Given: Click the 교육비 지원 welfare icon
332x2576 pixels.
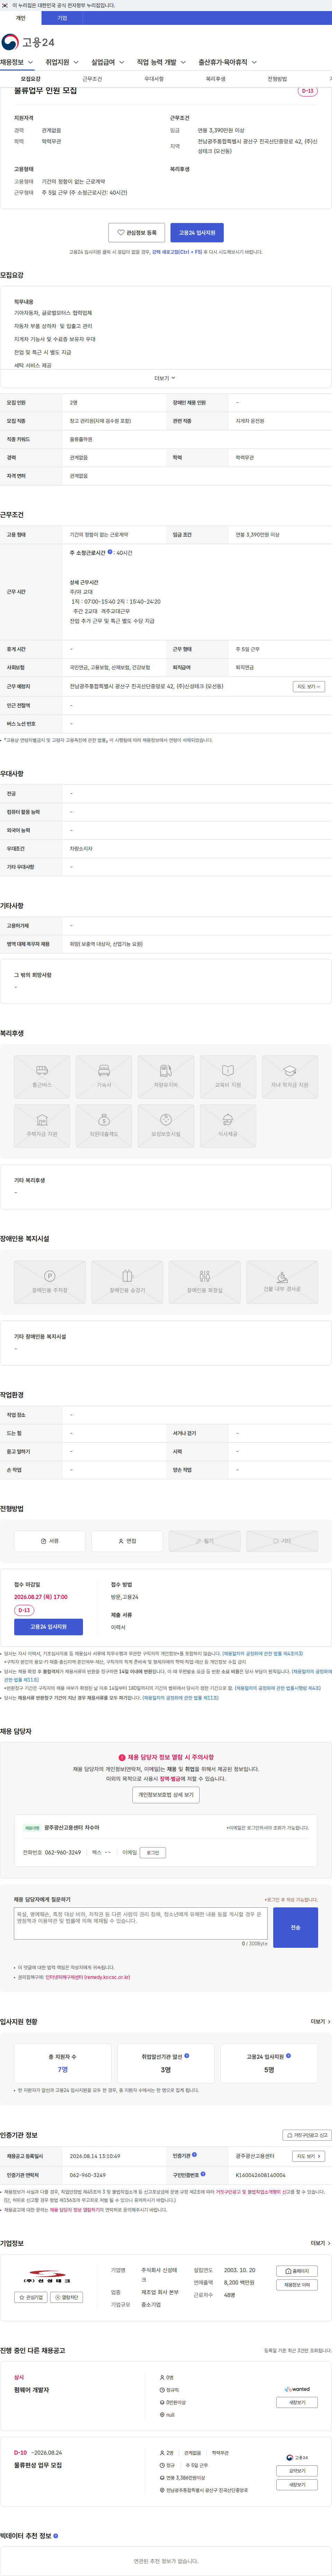Looking at the screenshot, I should (x=228, y=1077).
